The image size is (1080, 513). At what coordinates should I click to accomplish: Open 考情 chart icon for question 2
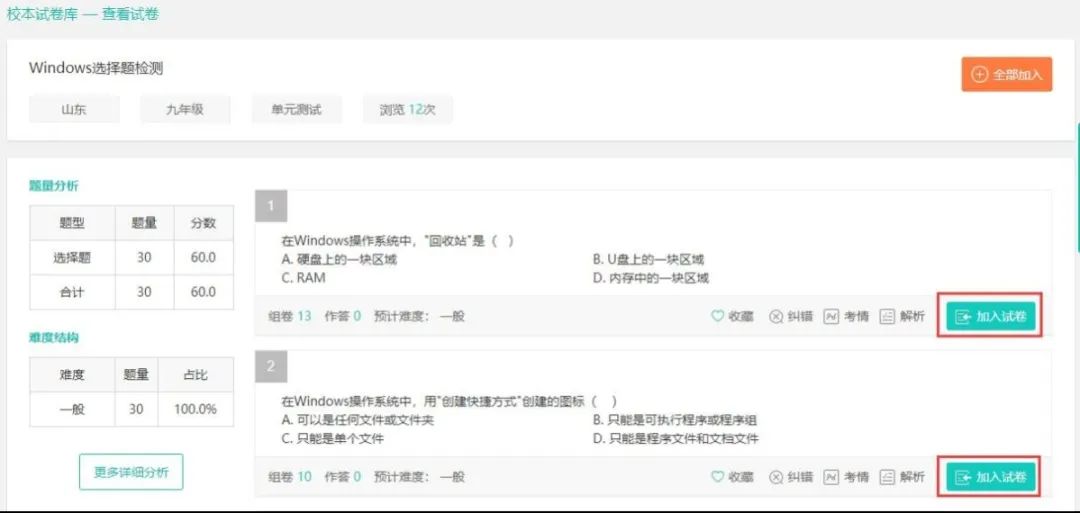(831, 477)
